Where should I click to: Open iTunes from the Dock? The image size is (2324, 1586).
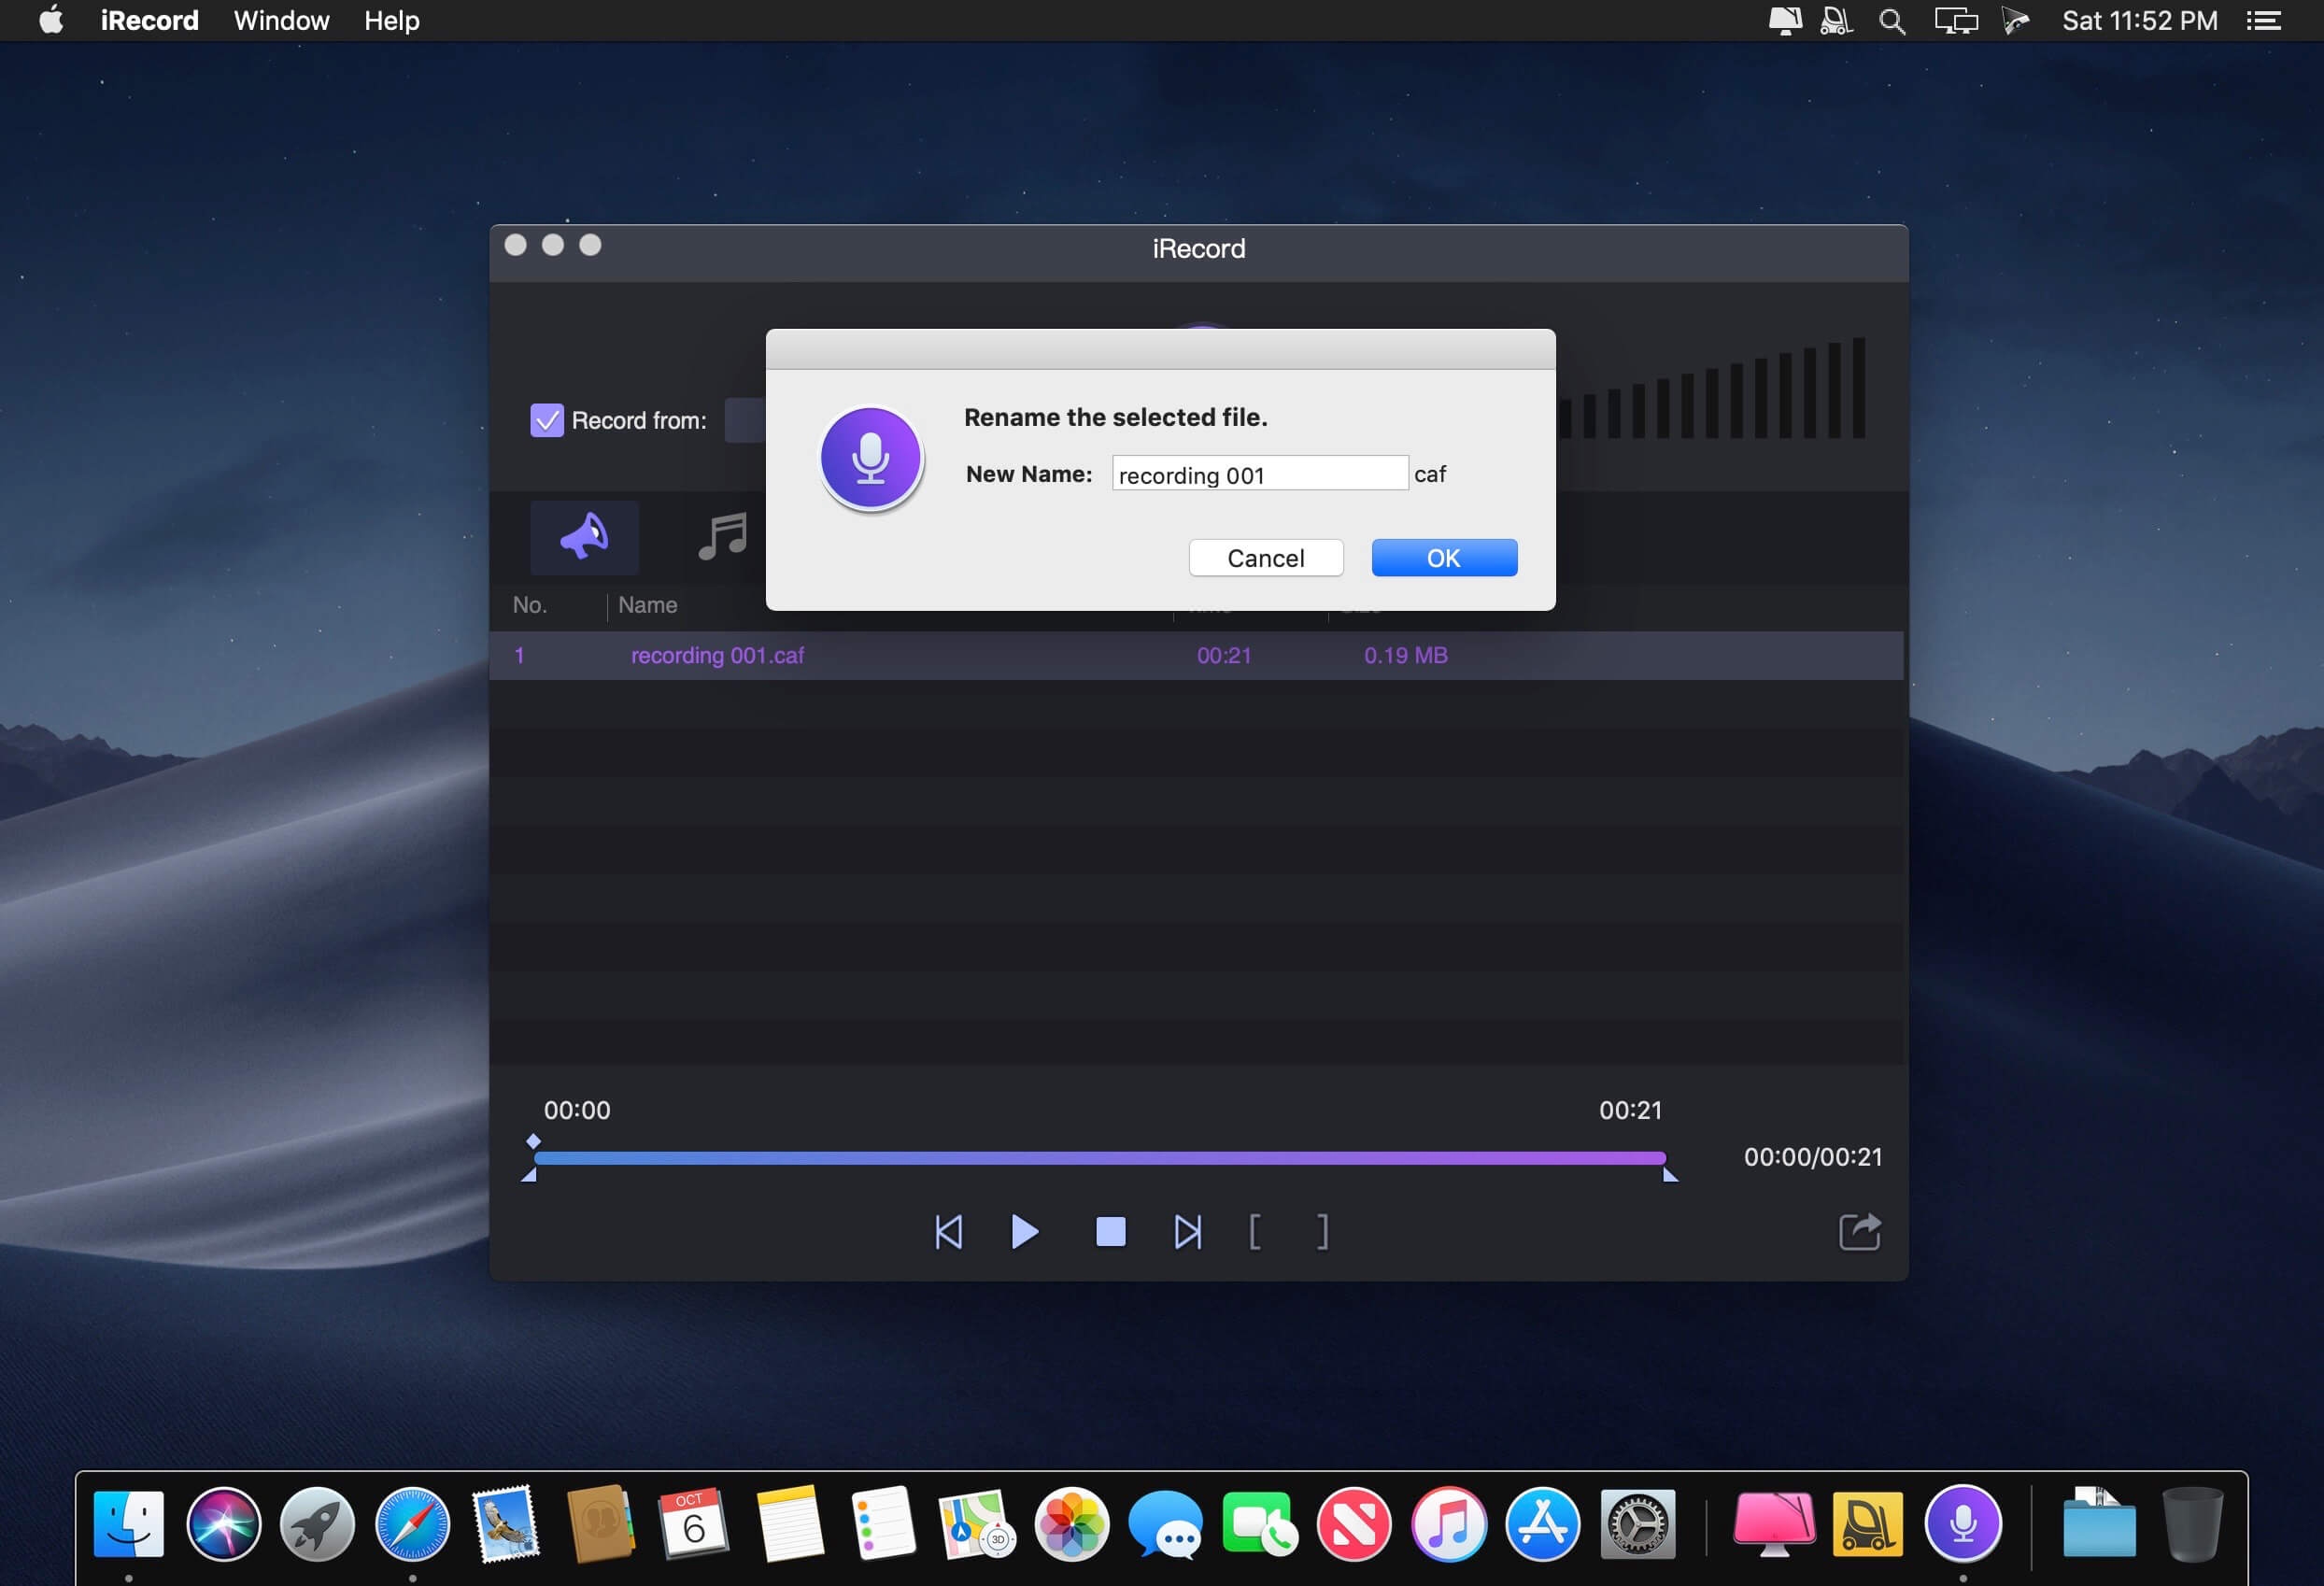pyautogui.click(x=1448, y=1524)
